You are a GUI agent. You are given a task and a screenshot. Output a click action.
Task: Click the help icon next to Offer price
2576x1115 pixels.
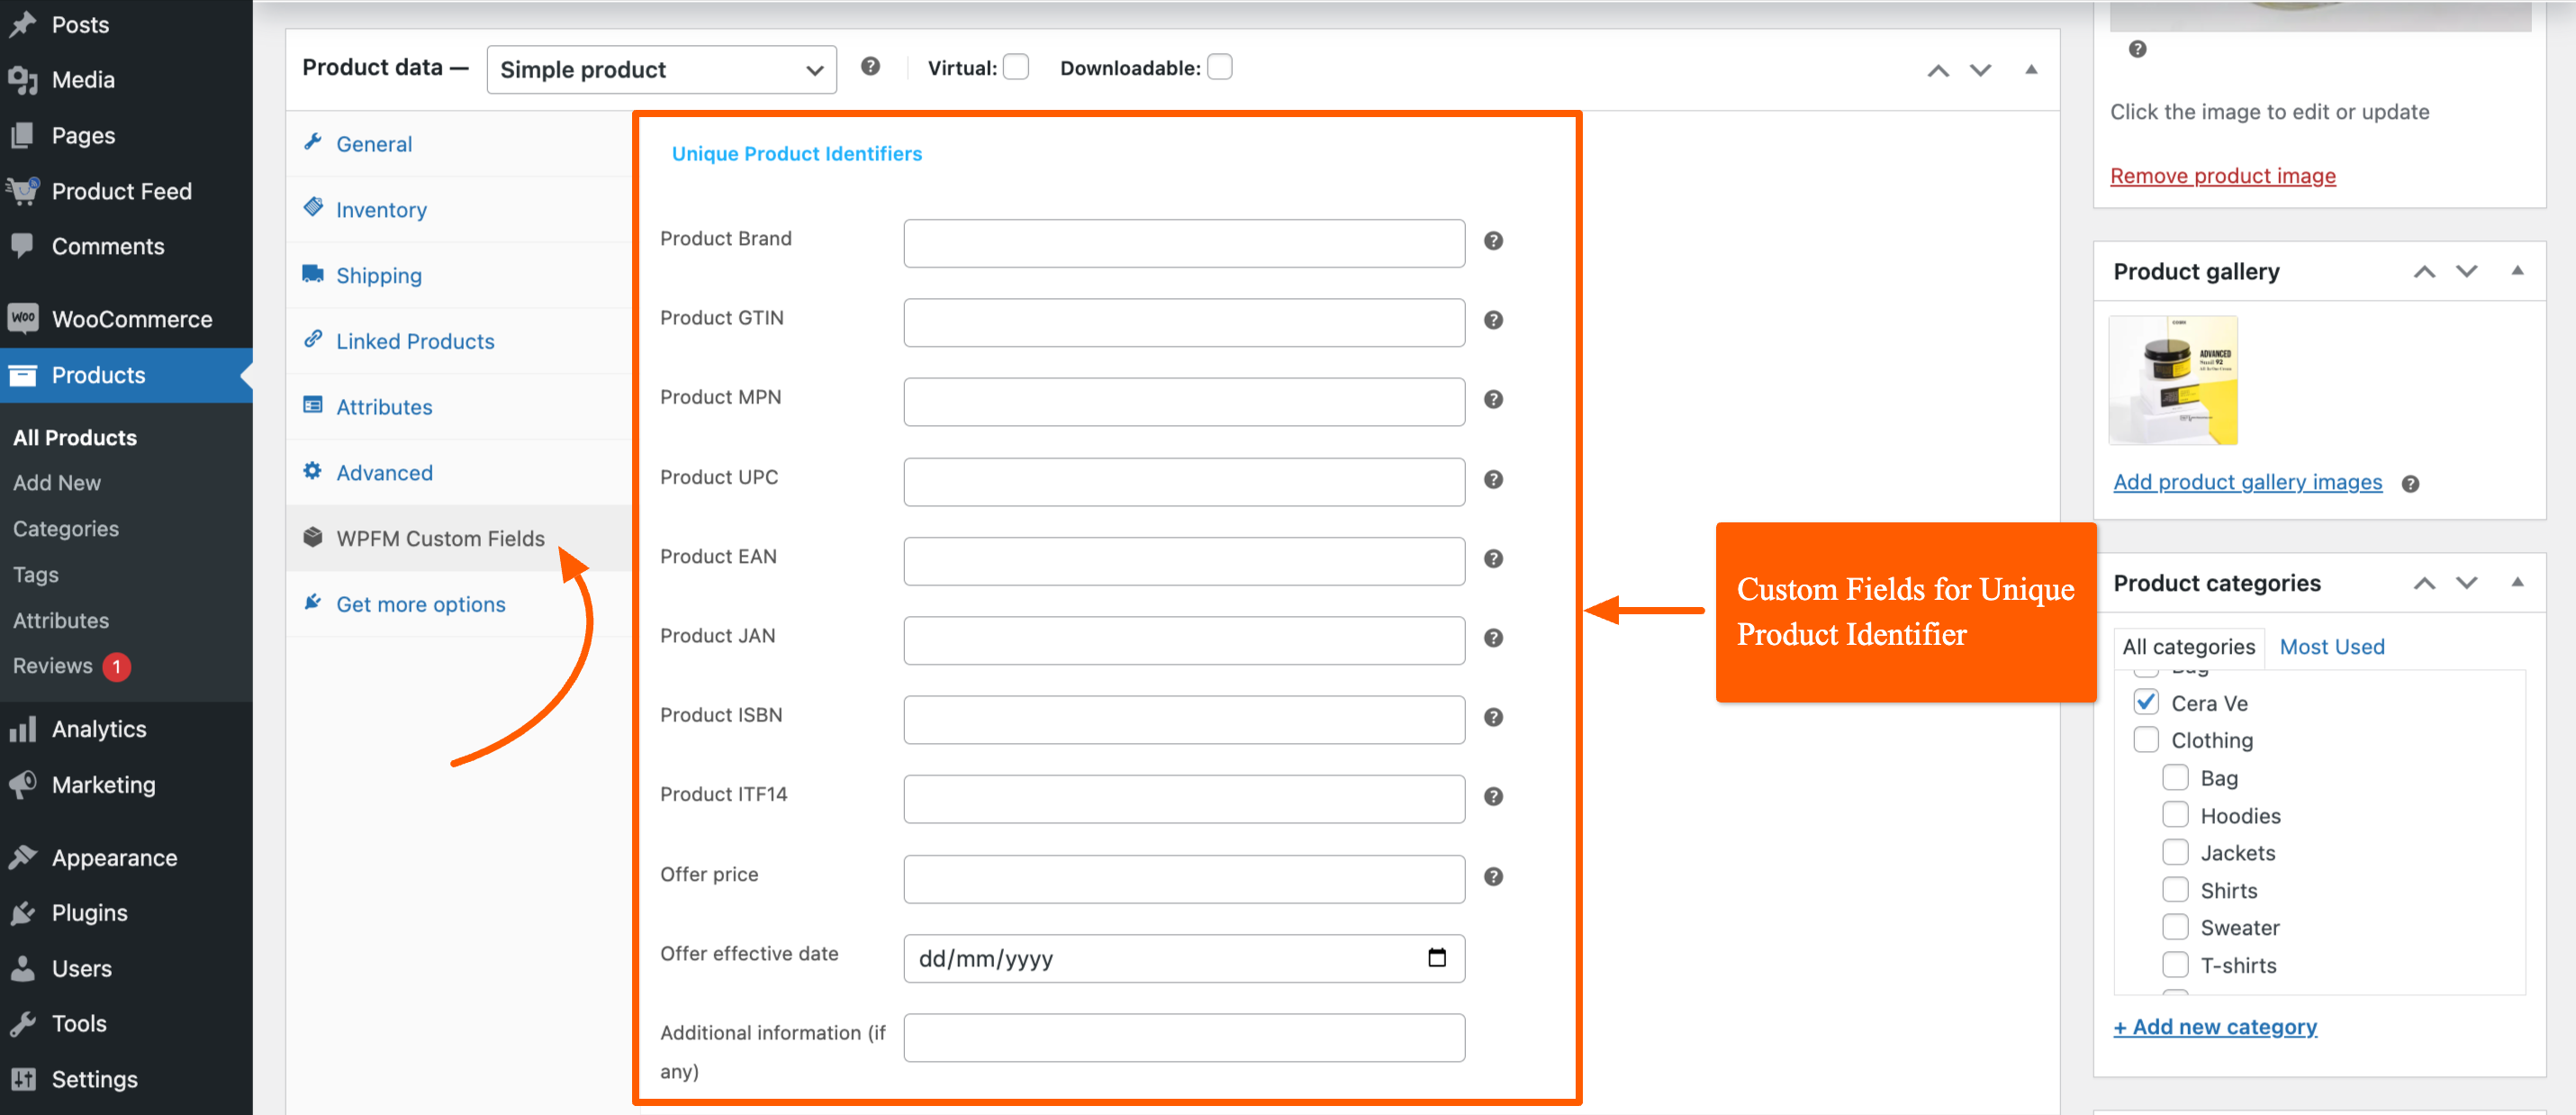tap(1493, 876)
